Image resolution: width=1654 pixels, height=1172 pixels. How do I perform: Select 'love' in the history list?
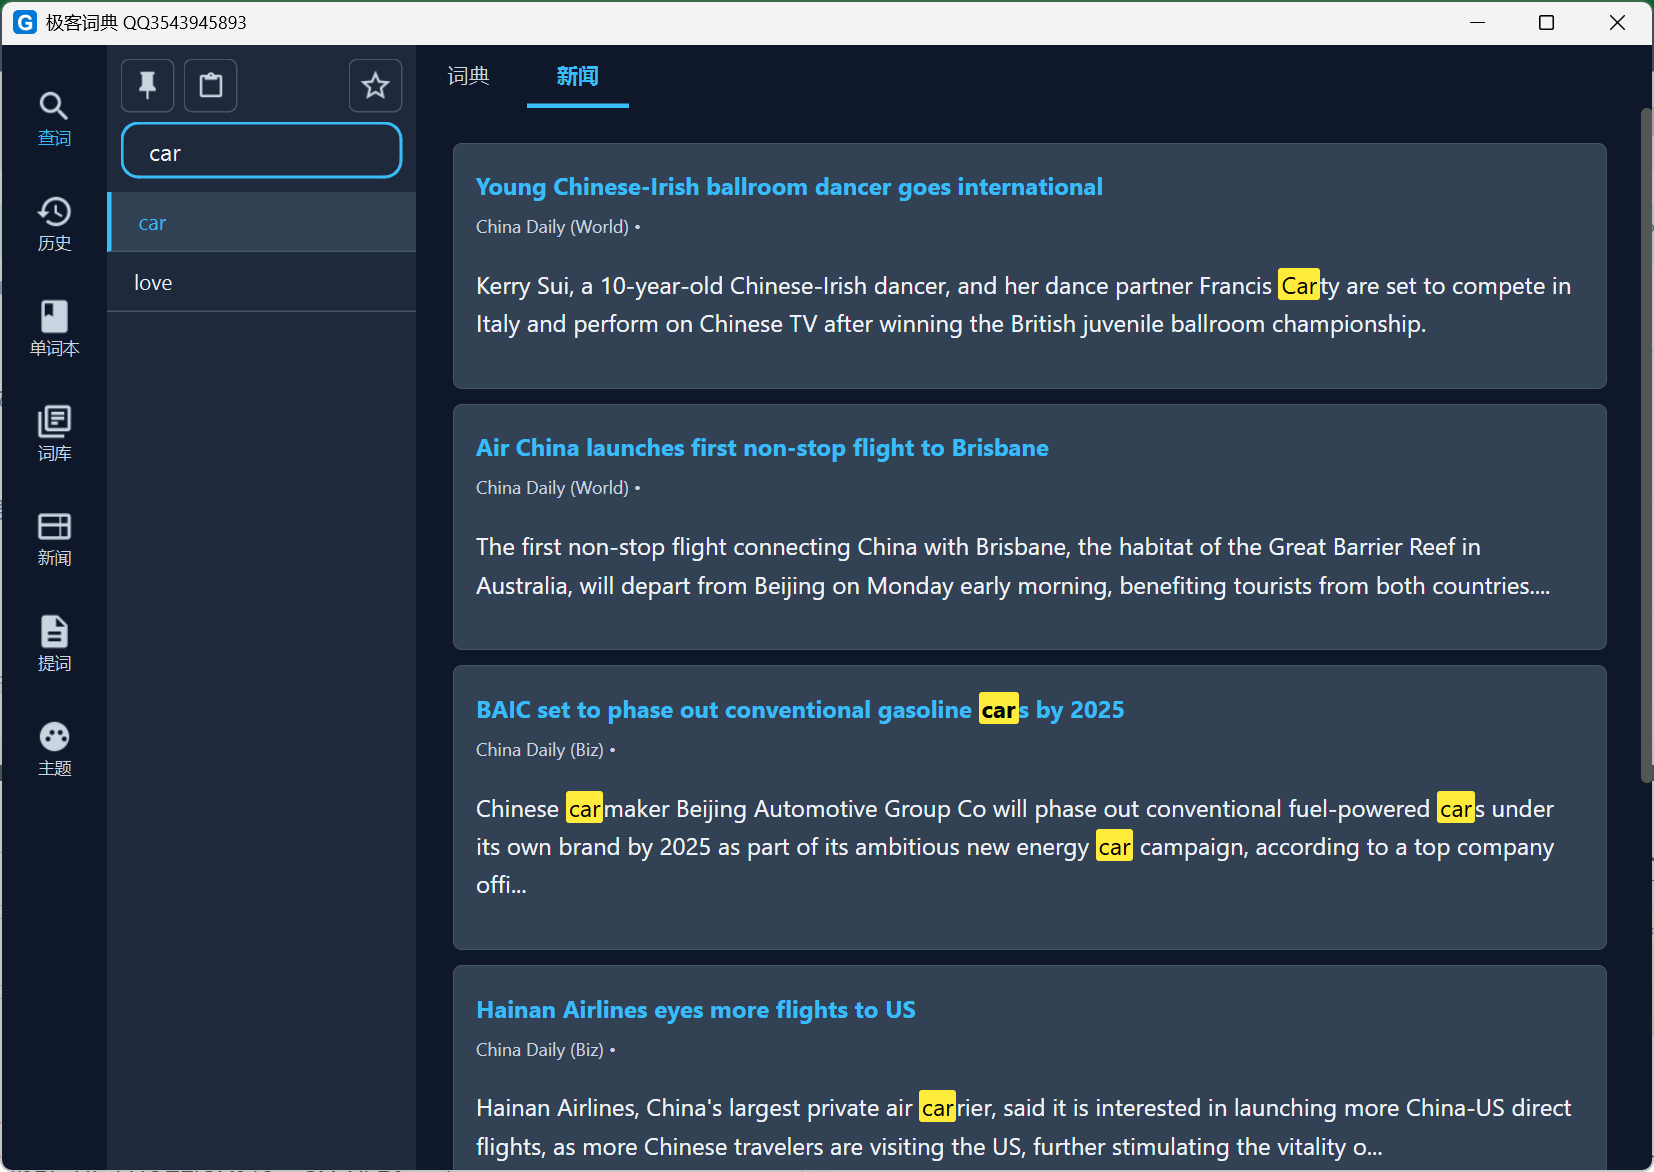[x=261, y=283]
